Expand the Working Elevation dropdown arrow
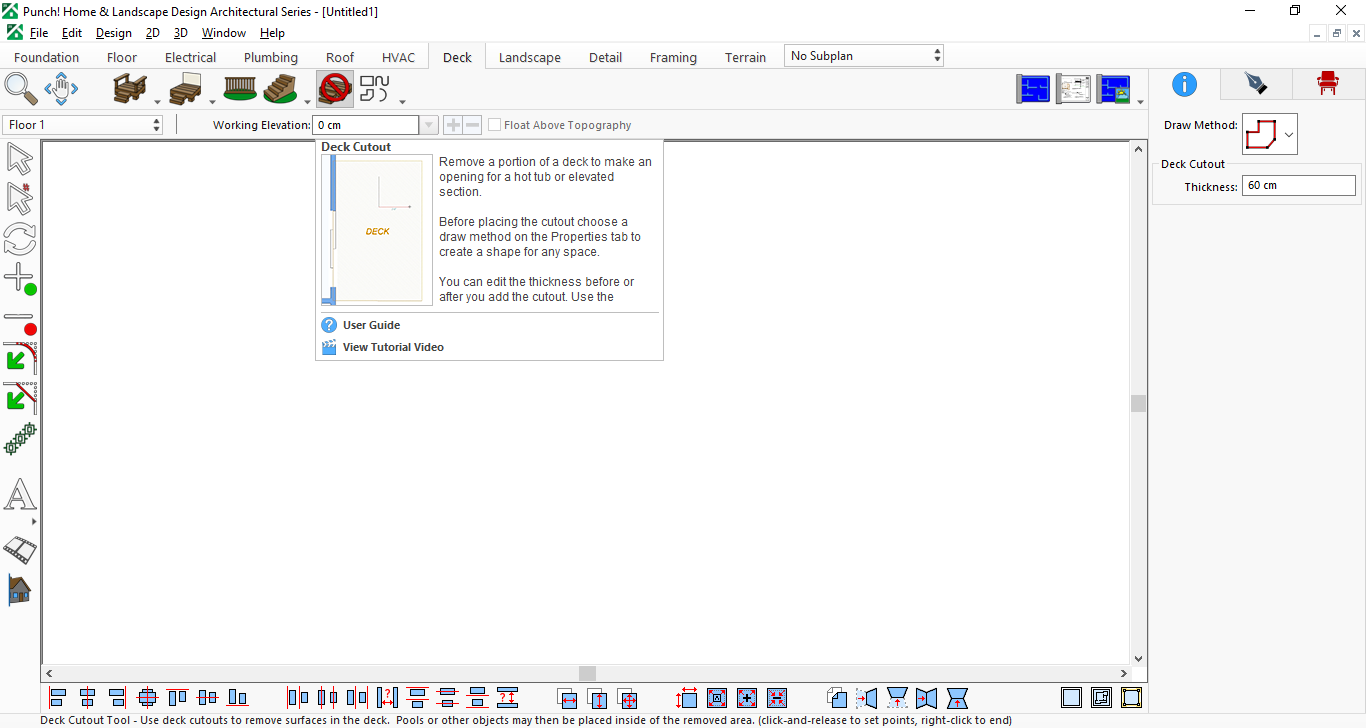Screen dimensions: 1366x728 (429, 125)
